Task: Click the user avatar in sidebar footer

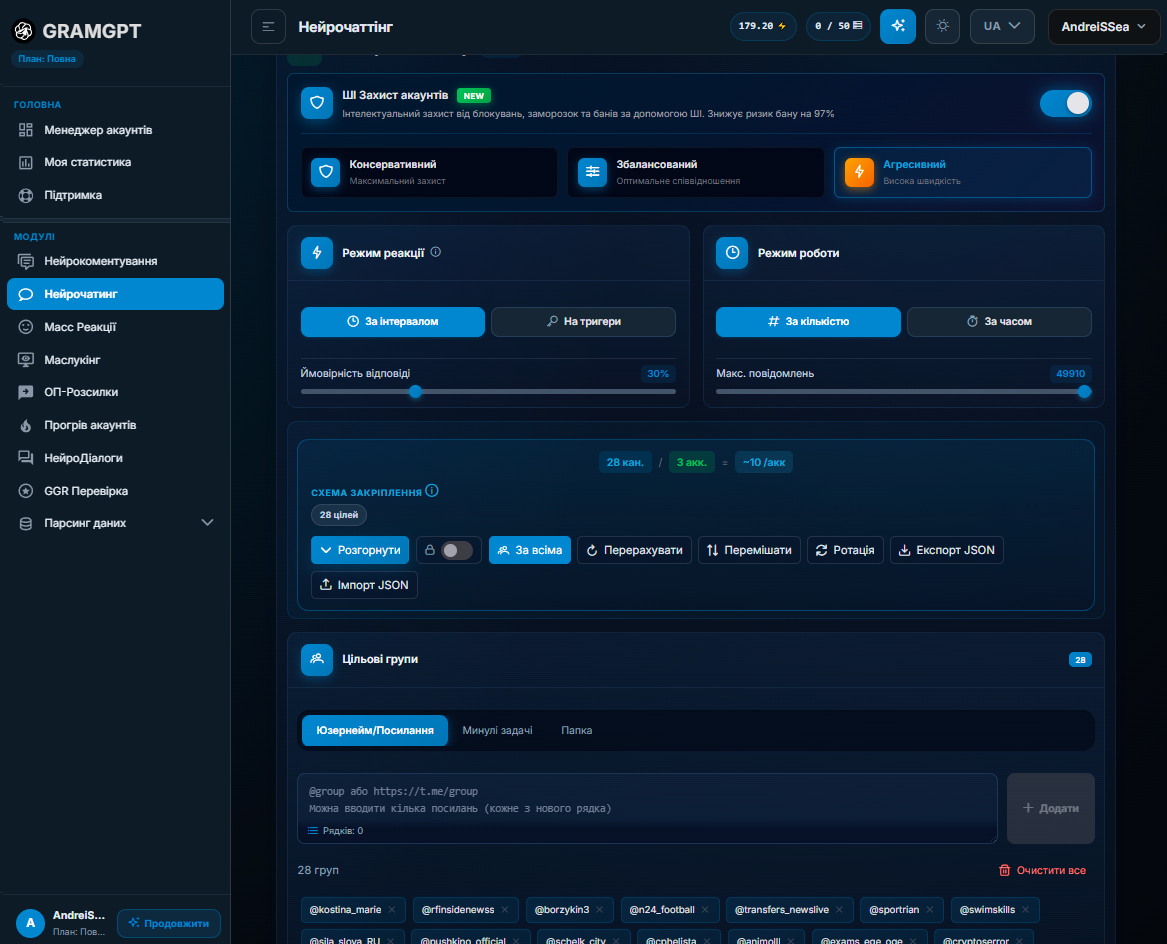Action: pos(31,923)
